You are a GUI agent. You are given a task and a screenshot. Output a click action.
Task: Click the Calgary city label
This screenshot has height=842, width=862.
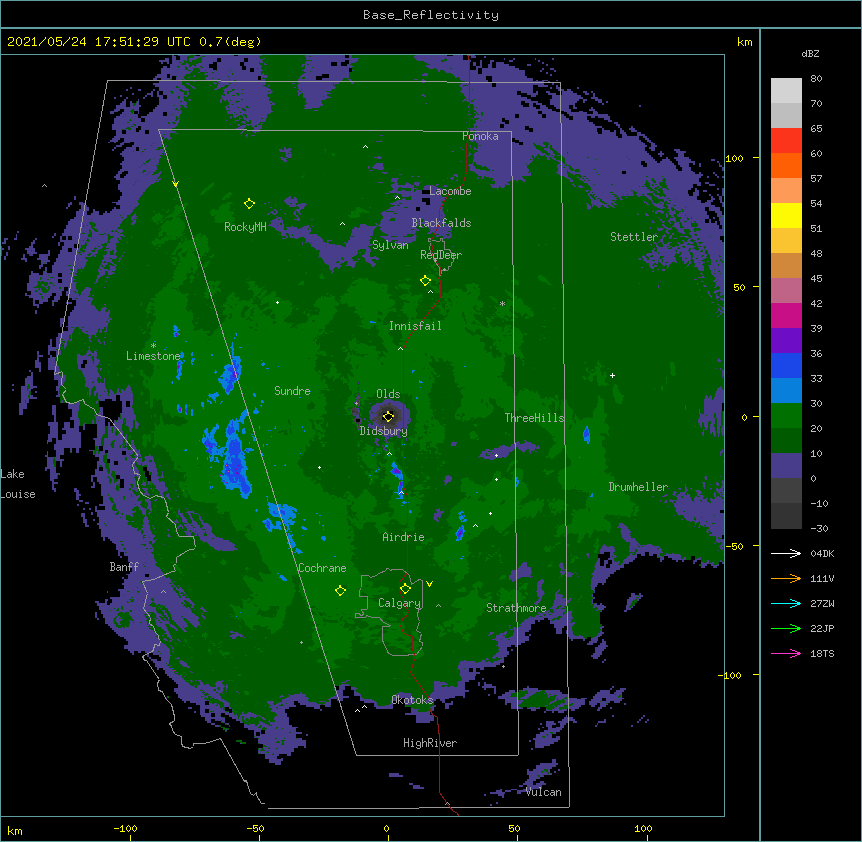400,603
